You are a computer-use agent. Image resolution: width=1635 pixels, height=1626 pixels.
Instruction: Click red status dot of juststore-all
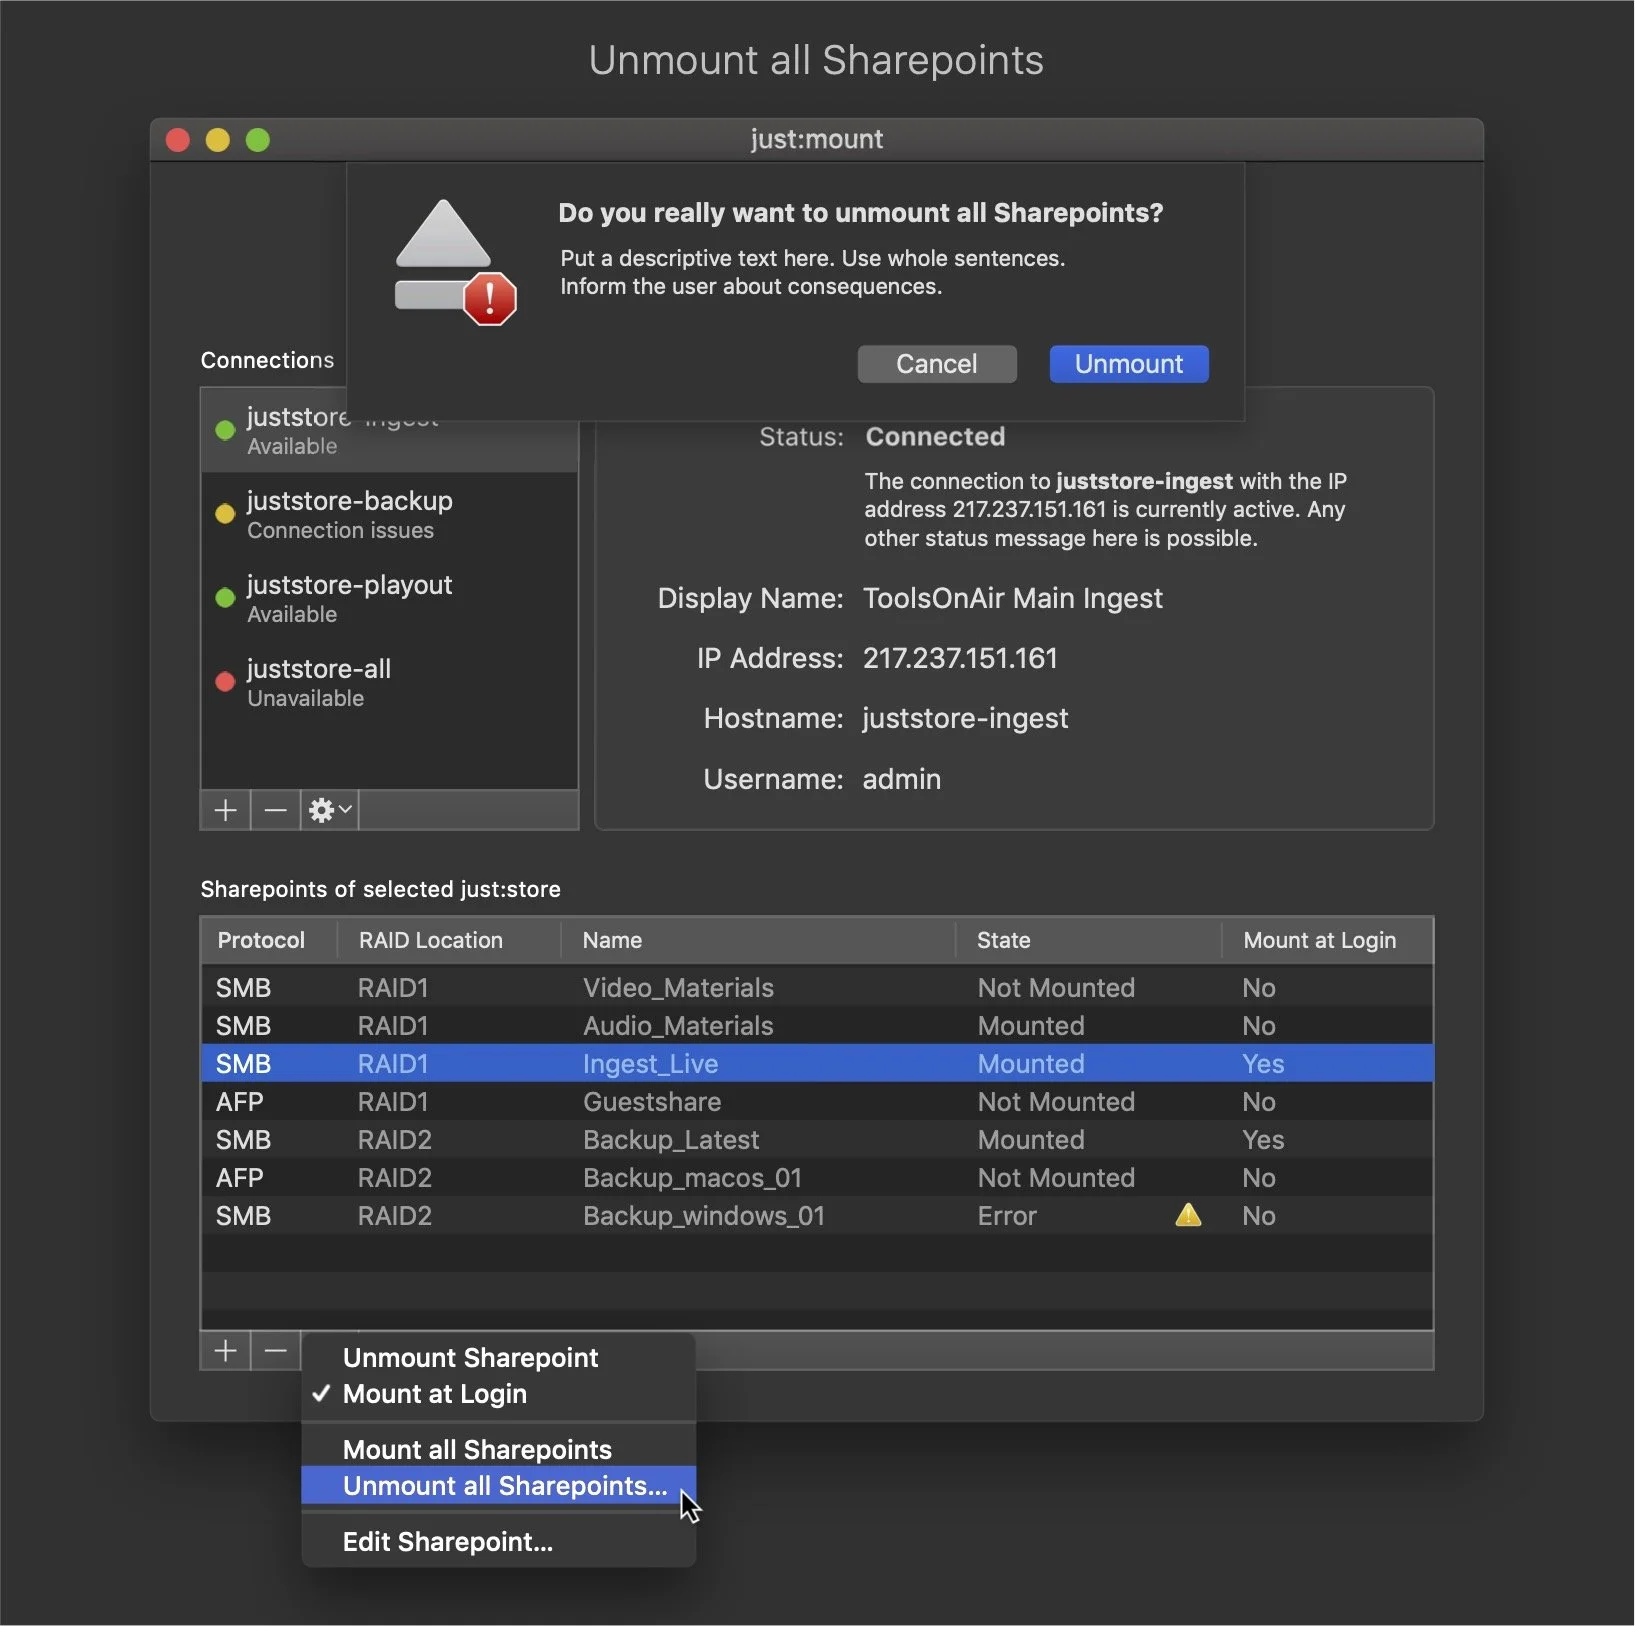[x=225, y=681]
